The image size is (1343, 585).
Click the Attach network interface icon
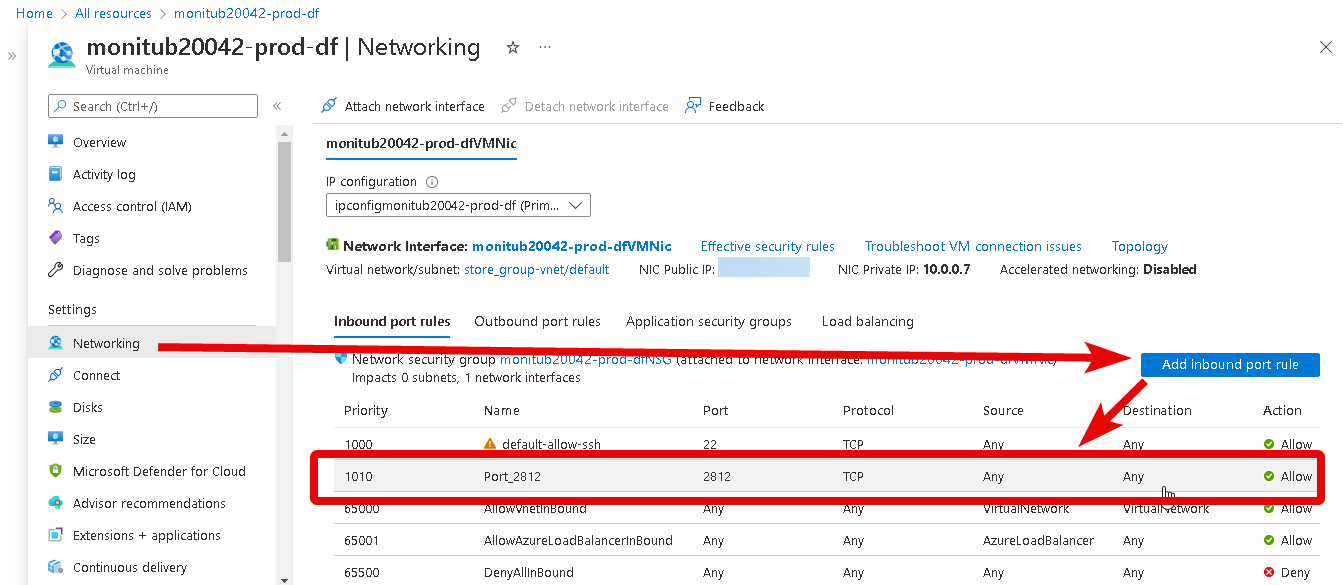[329, 106]
